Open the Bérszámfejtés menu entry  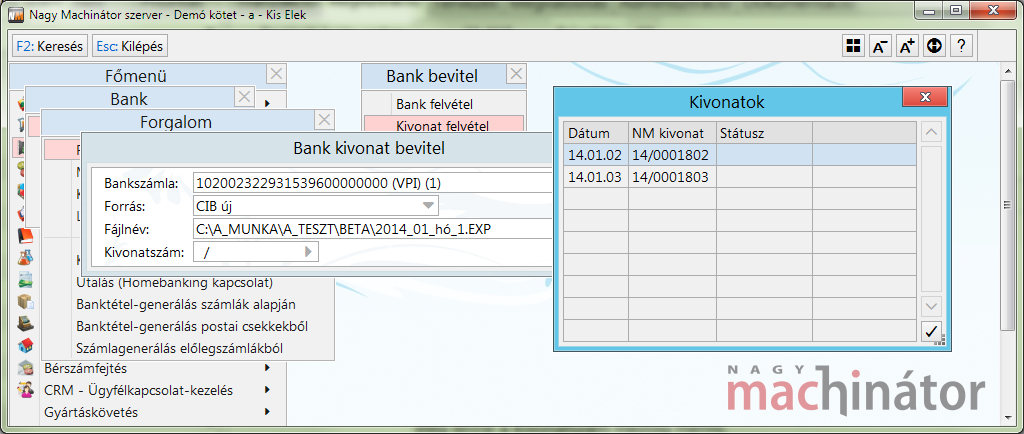click(85, 368)
